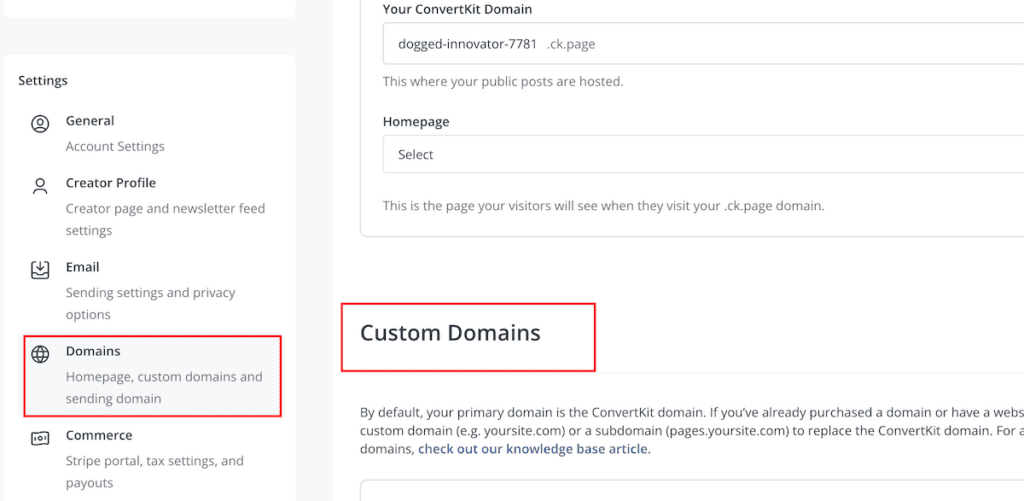Open the Homepage Select dropdown
Image resolution: width=1024 pixels, height=501 pixels.
[x=703, y=155]
